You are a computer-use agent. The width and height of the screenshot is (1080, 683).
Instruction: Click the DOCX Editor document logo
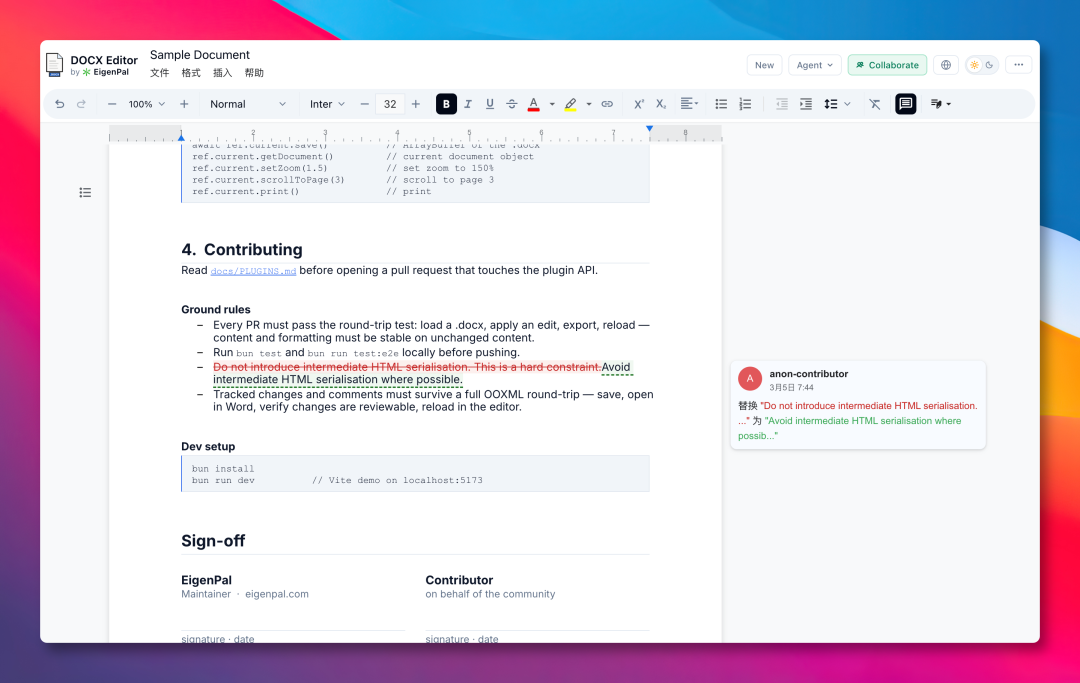click(54, 65)
